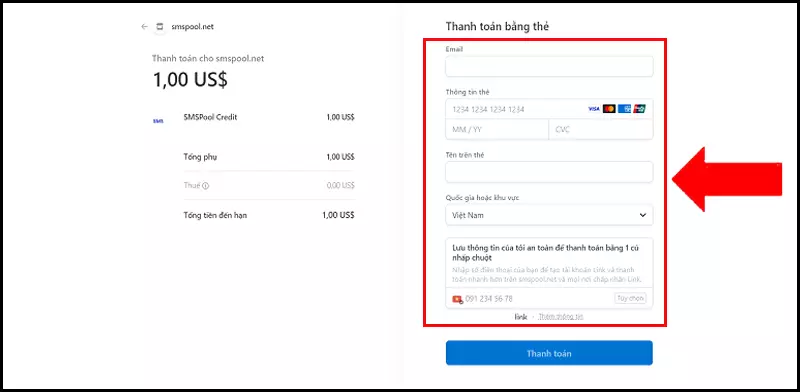This screenshot has height=392, width=800.
Task: Open the phone country flag selector
Action: [x=458, y=299]
